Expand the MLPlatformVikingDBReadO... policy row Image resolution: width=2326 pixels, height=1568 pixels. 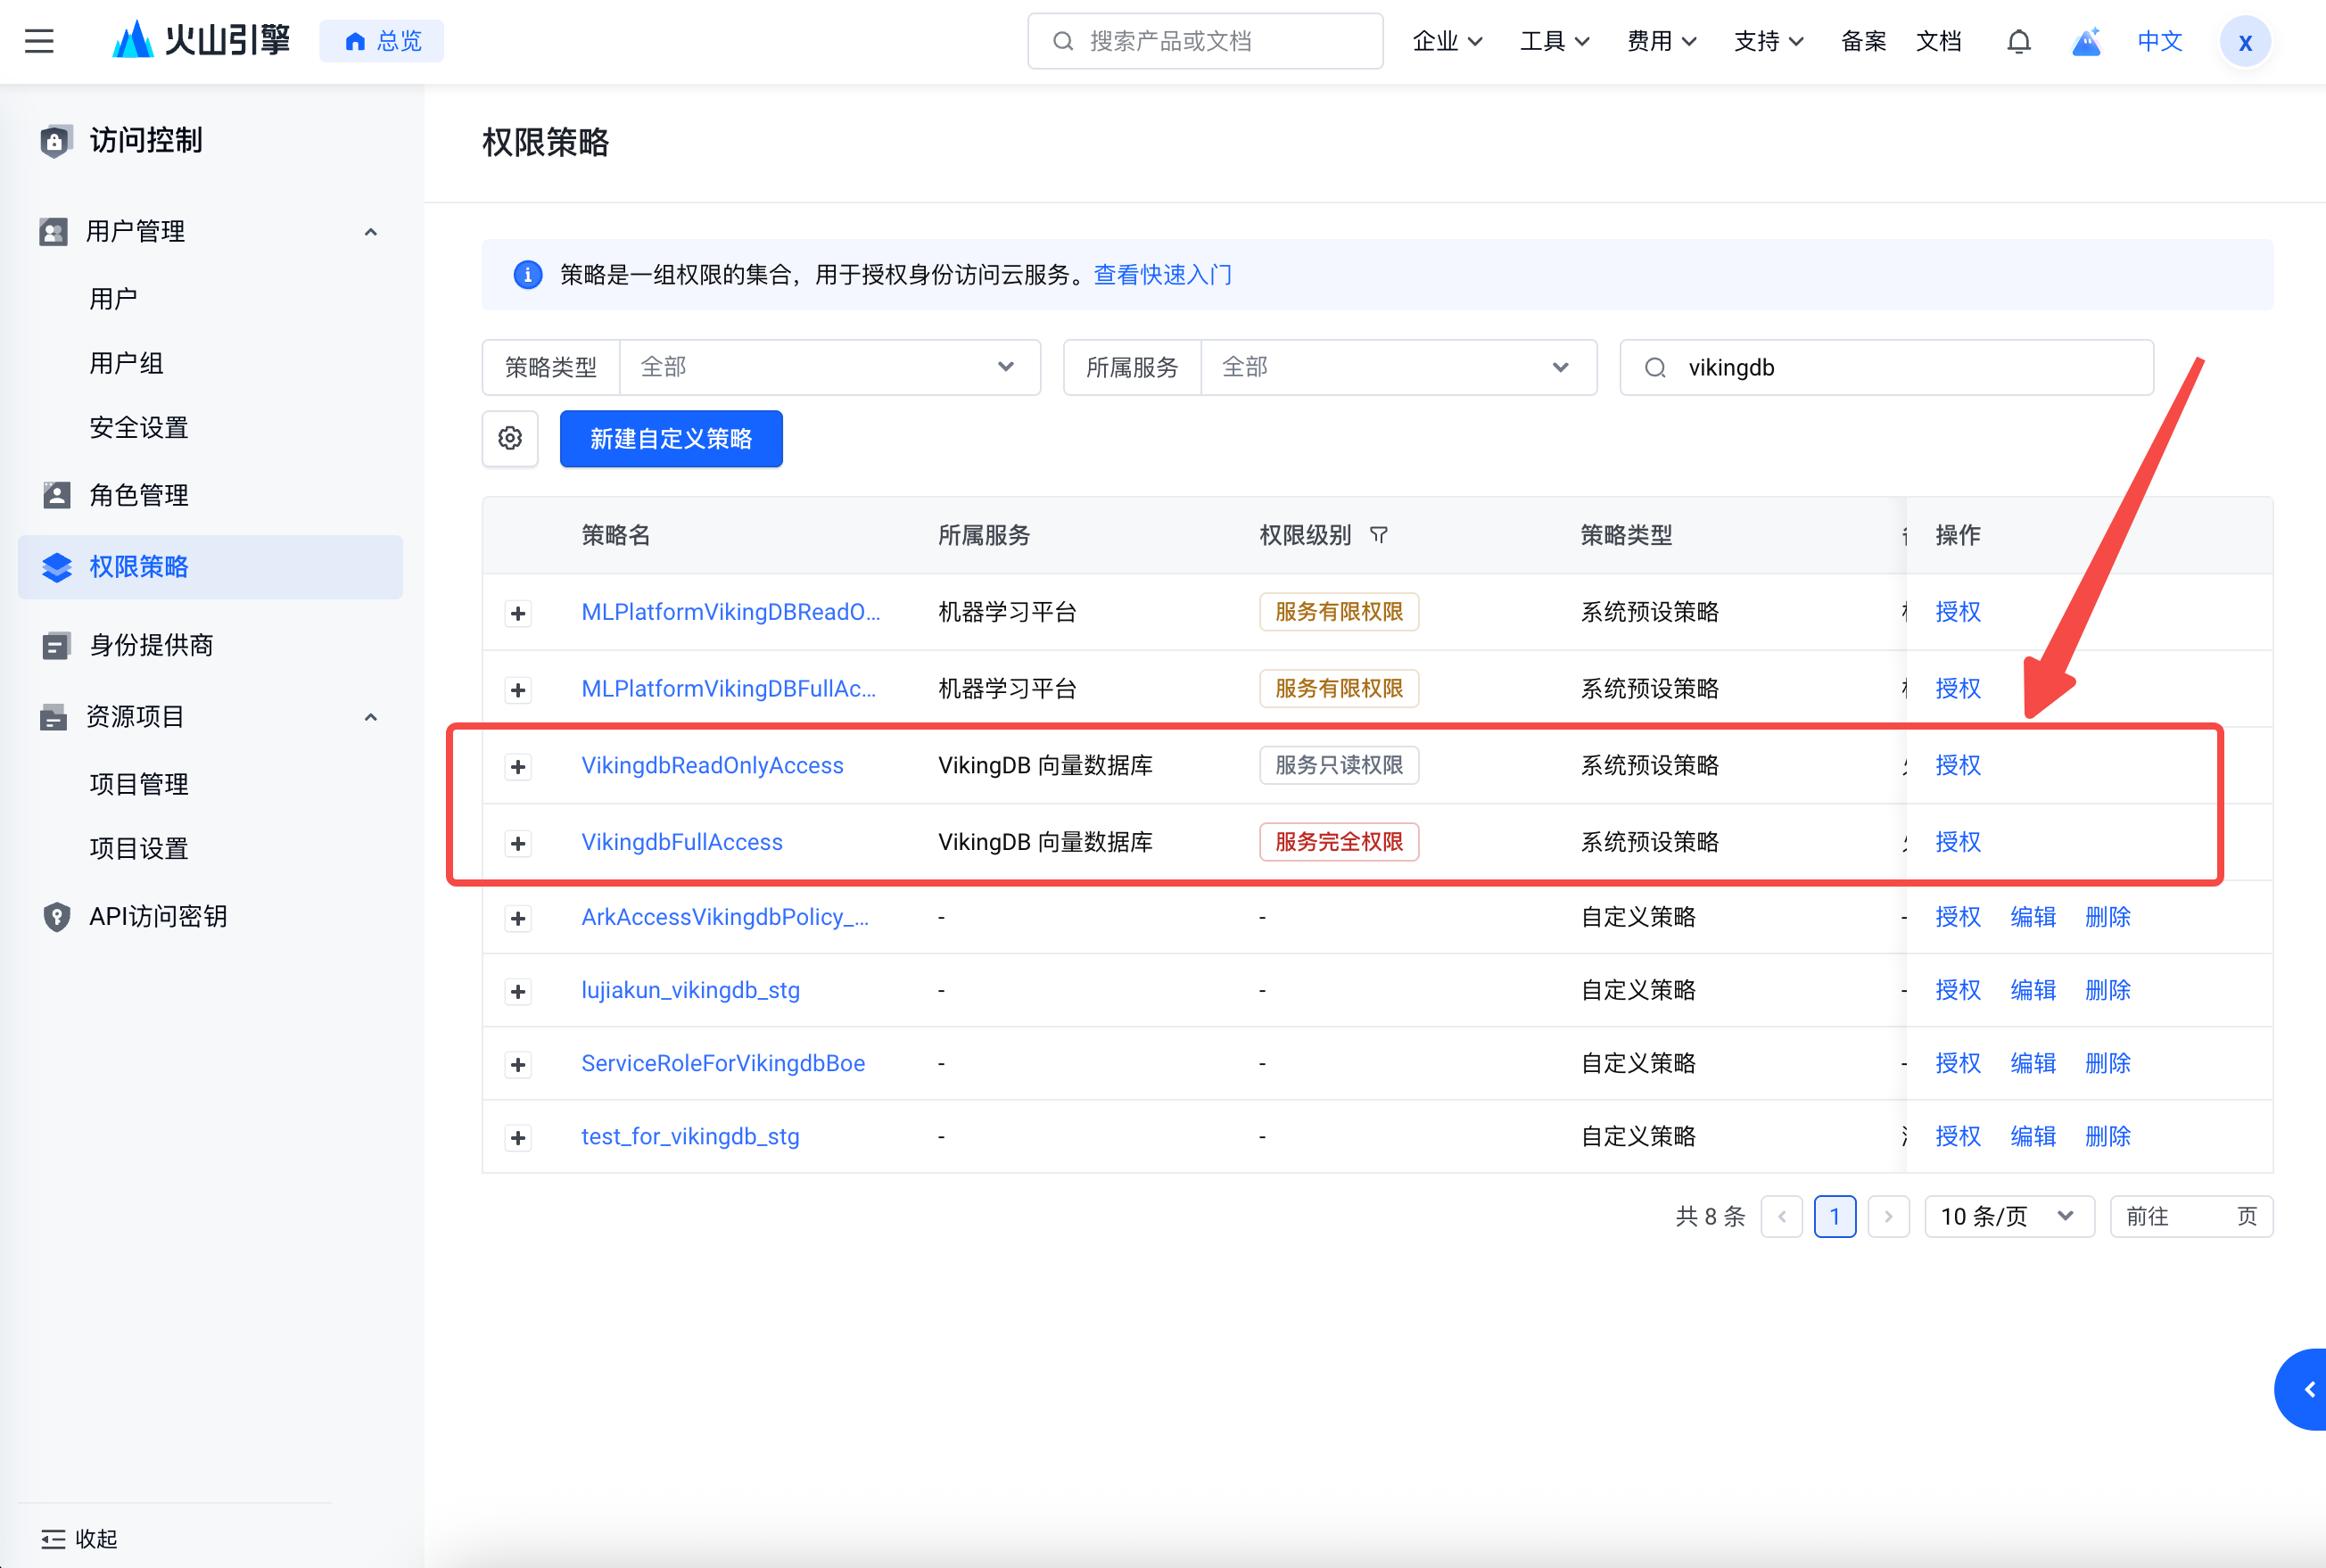point(518,613)
